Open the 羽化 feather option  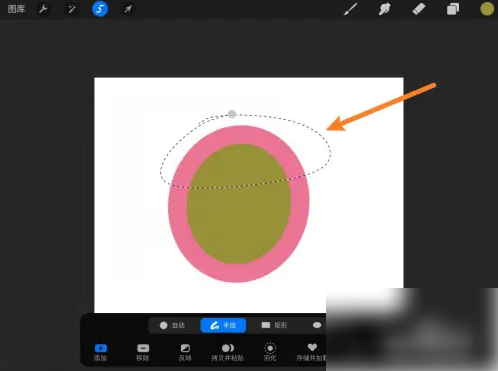tap(270, 353)
